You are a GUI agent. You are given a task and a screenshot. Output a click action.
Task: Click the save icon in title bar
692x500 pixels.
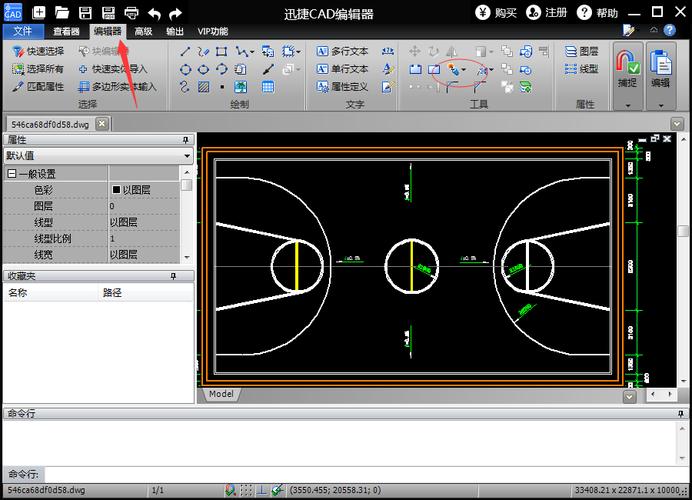85,12
